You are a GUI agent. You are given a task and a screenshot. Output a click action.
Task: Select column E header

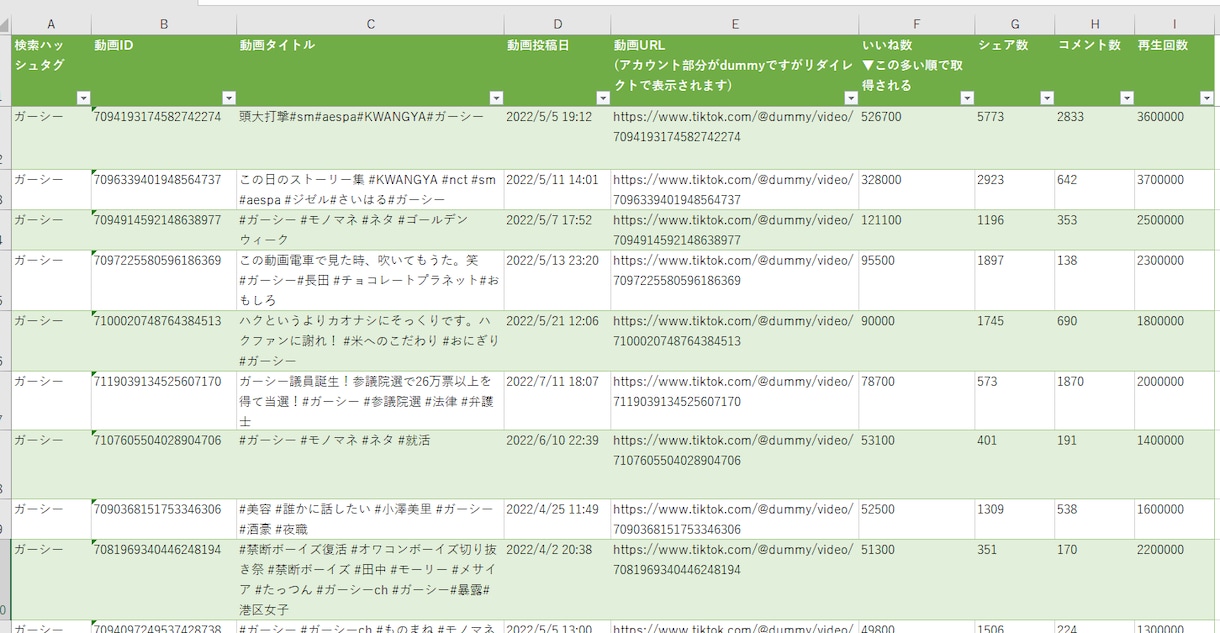(x=735, y=24)
